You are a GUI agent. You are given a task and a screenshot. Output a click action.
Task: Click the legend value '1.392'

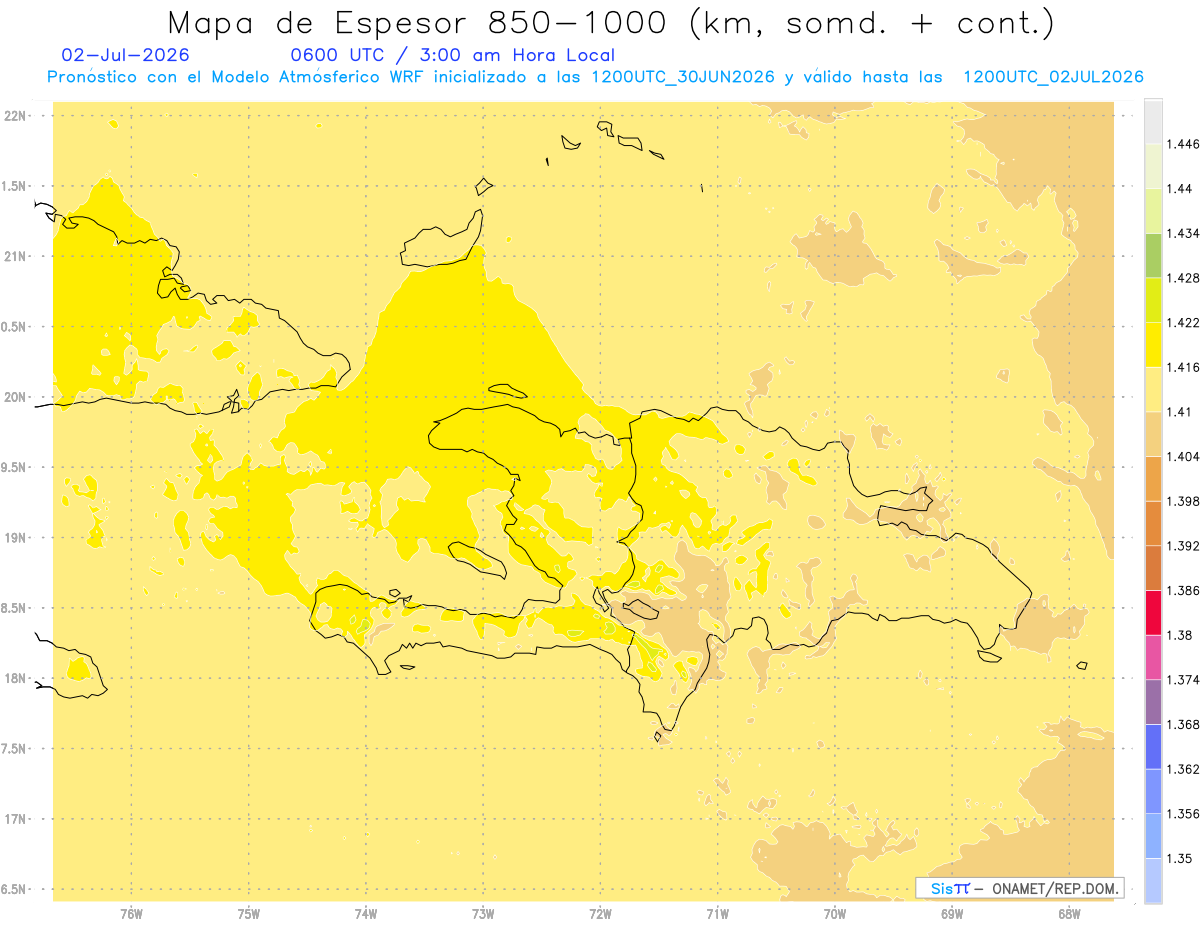point(1184,546)
